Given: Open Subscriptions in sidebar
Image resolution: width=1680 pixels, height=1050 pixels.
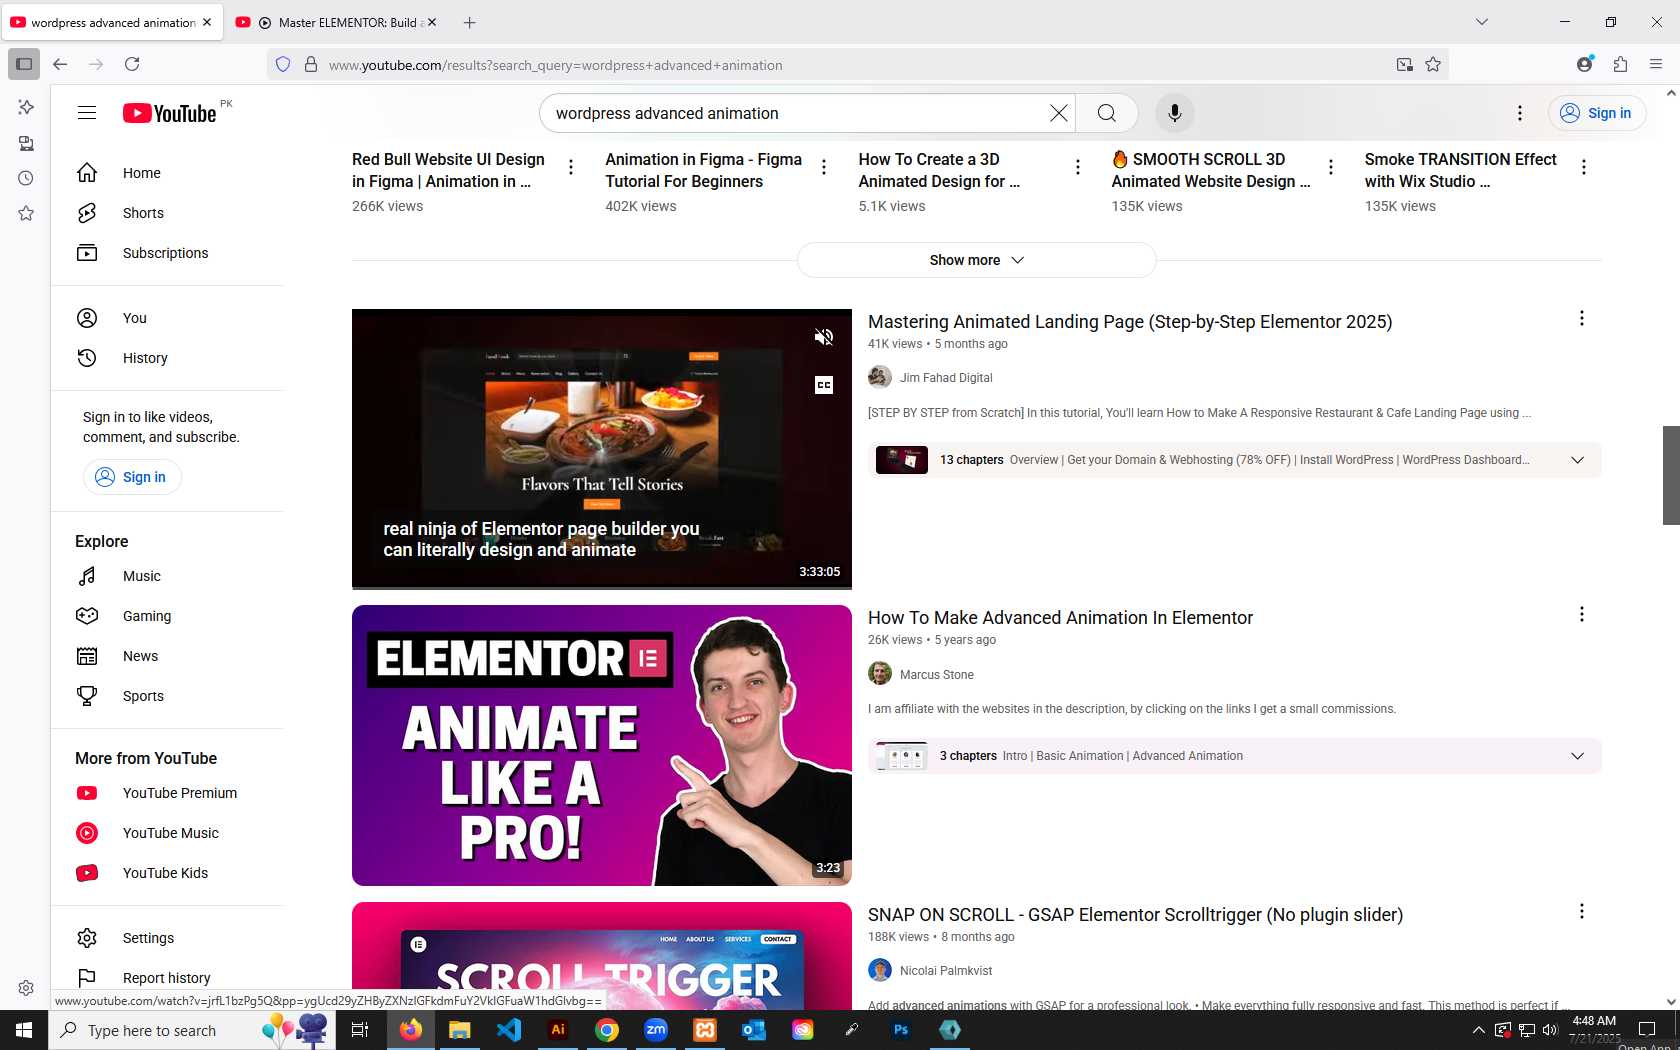Looking at the screenshot, I should 167,253.
